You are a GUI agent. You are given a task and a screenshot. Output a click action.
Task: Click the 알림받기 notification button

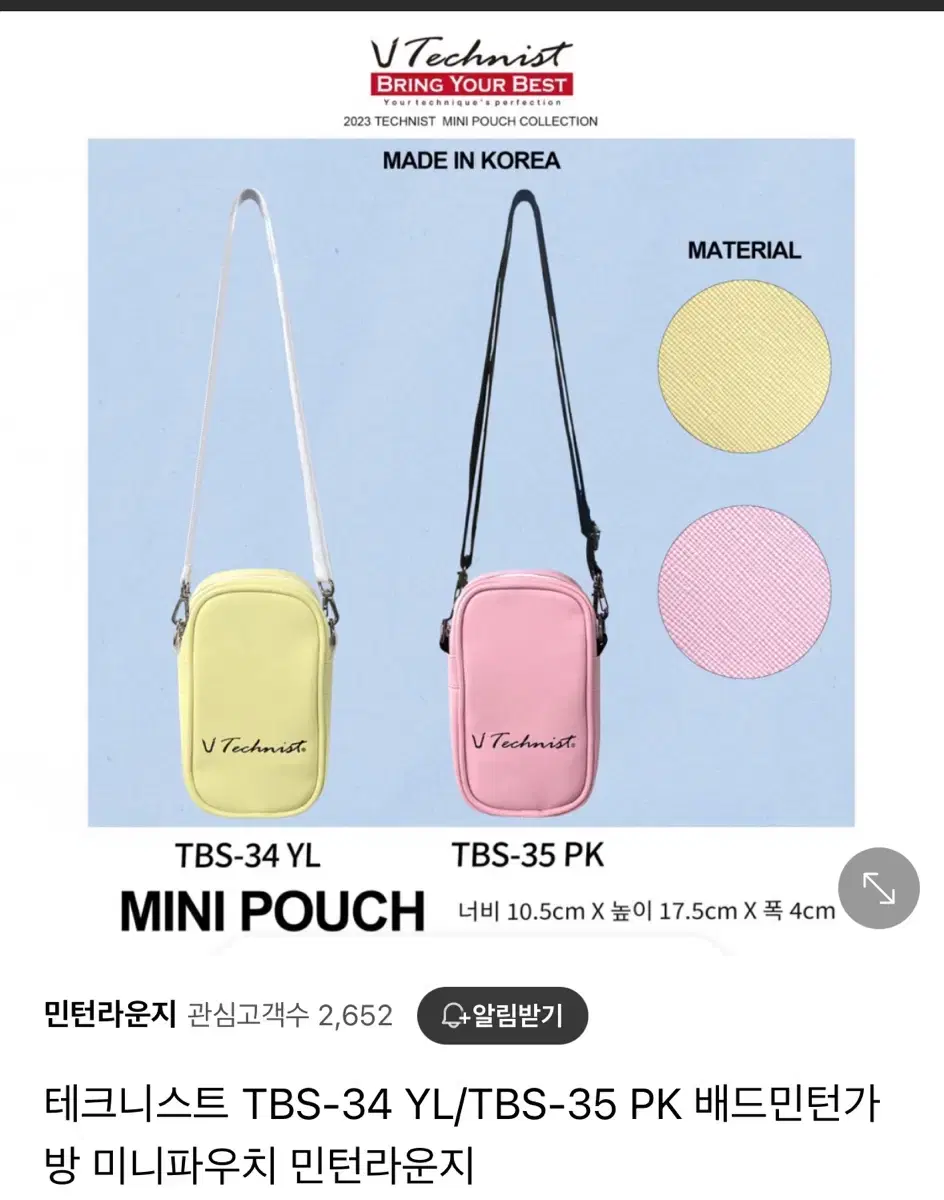coord(502,1017)
